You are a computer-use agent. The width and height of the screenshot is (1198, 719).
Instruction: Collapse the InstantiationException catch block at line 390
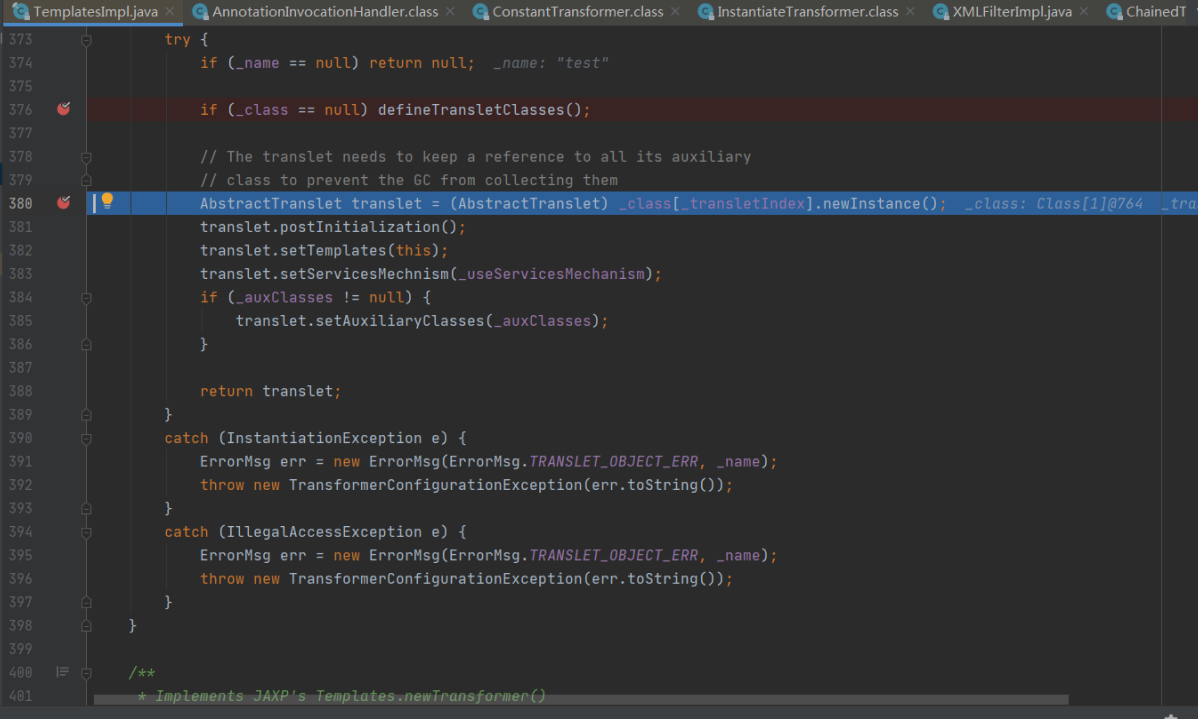click(86, 438)
